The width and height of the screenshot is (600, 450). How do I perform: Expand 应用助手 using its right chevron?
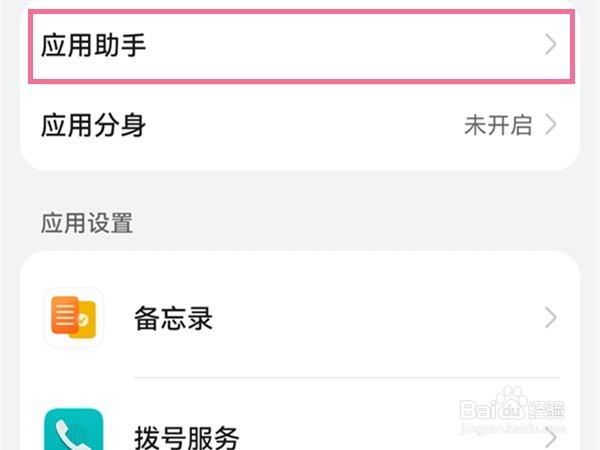pyautogui.click(x=550, y=45)
